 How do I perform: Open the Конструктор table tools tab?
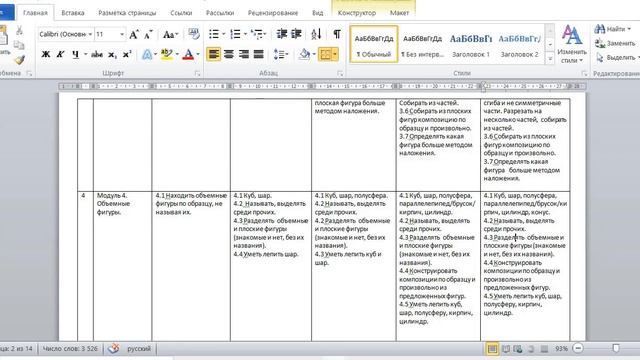click(357, 13)
